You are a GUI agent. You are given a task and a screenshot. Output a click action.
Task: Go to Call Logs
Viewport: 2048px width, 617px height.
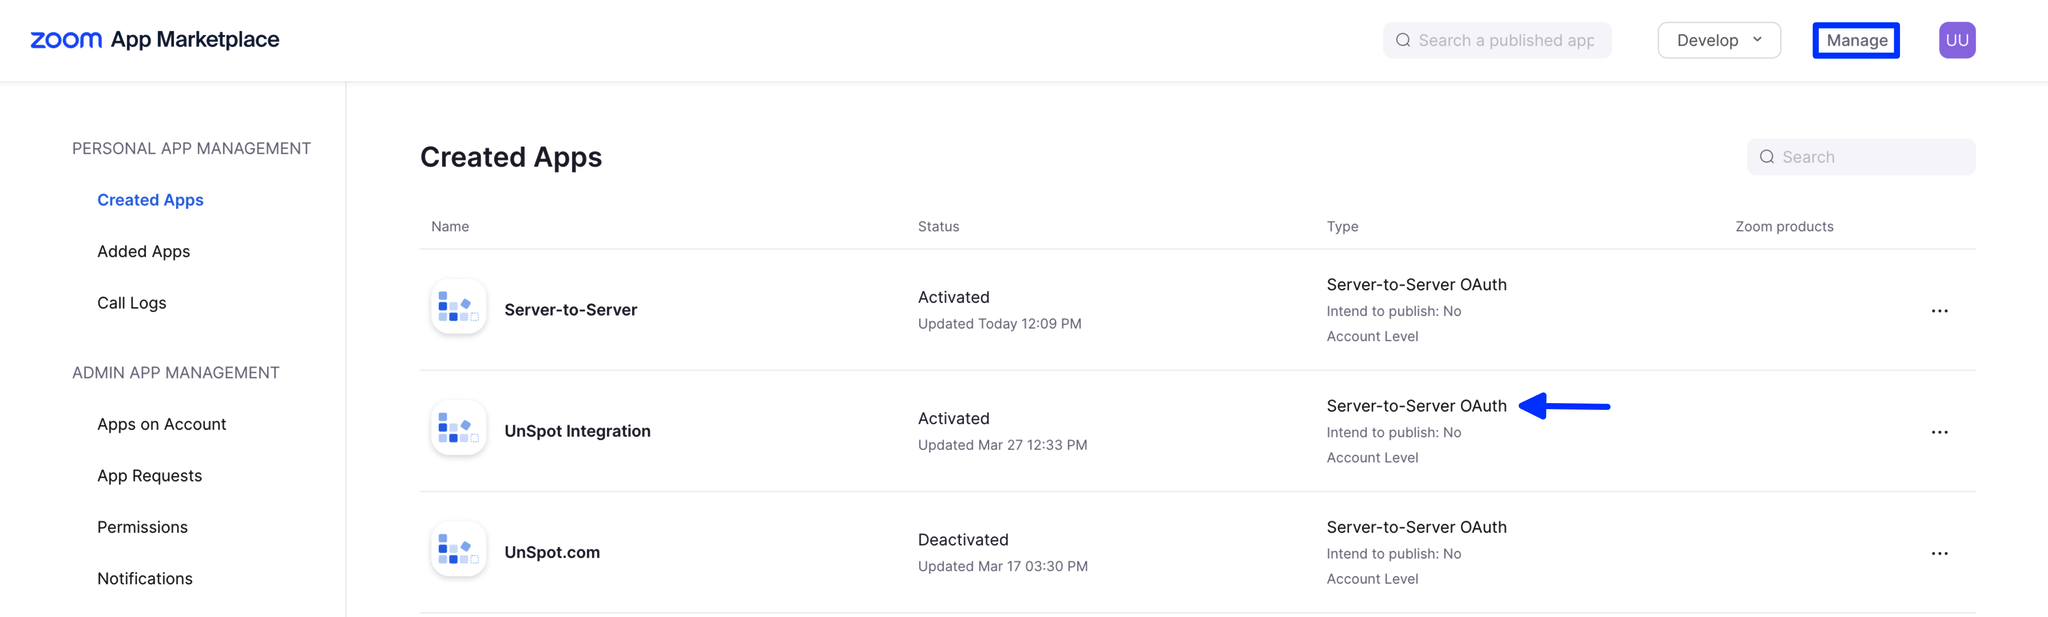(x=131, y=303)
